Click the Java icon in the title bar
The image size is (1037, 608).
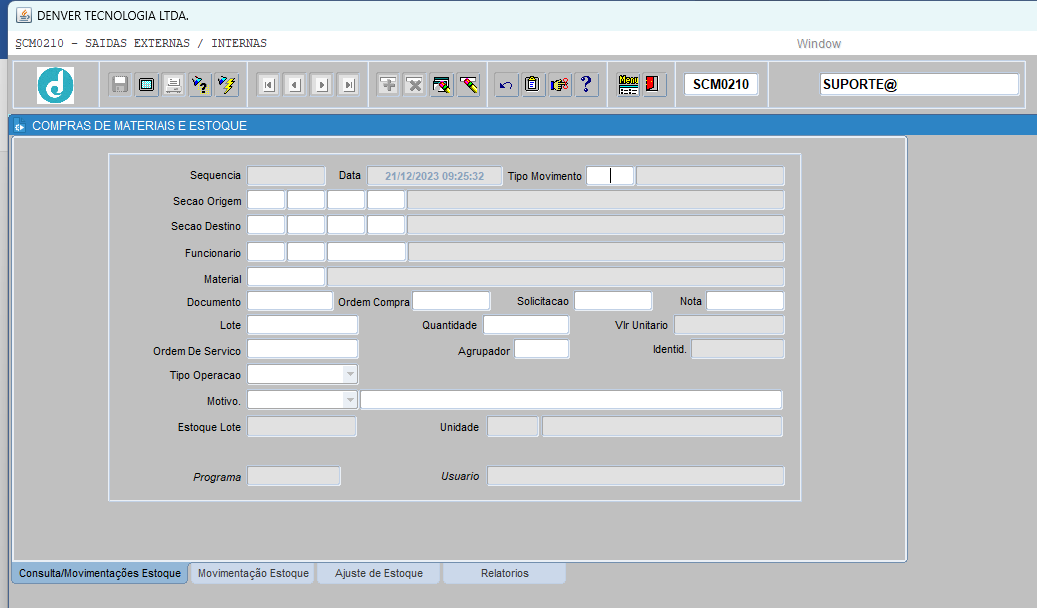click(24, 15)
